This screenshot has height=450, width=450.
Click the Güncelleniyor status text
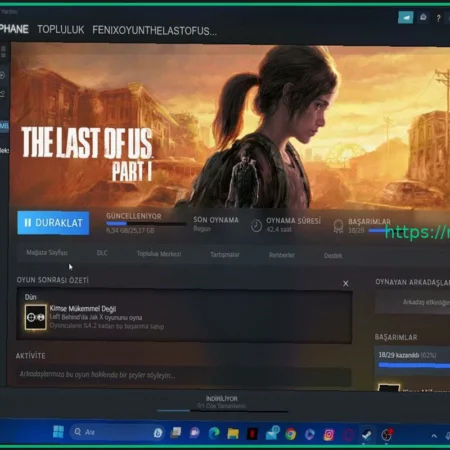click(134, 216)
